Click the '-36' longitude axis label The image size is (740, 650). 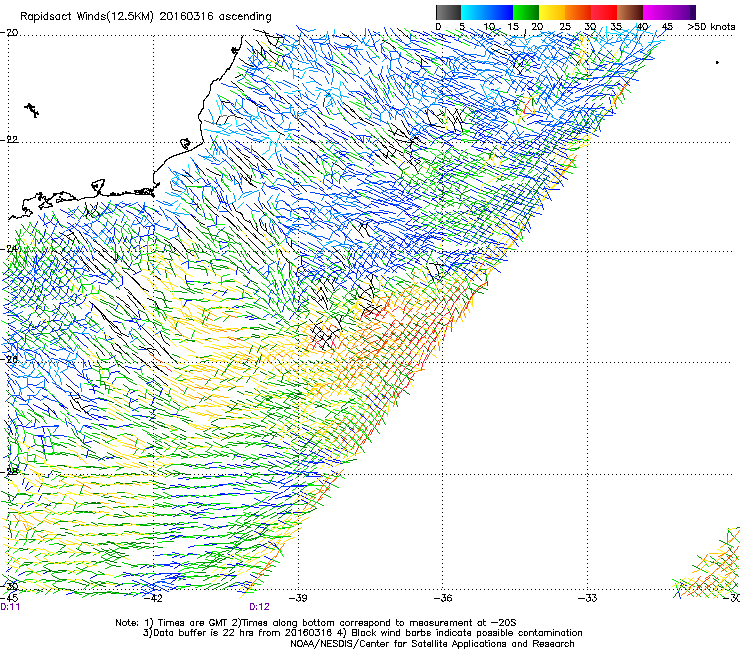tap(443, 598)
